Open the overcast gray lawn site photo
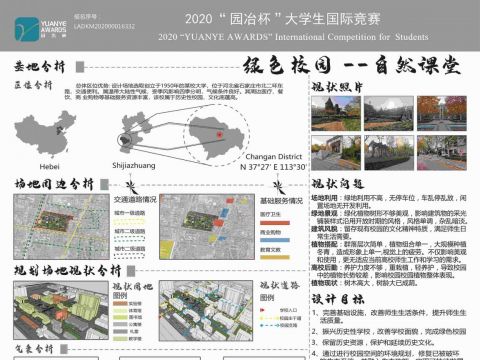 click(x=389, y=113)
